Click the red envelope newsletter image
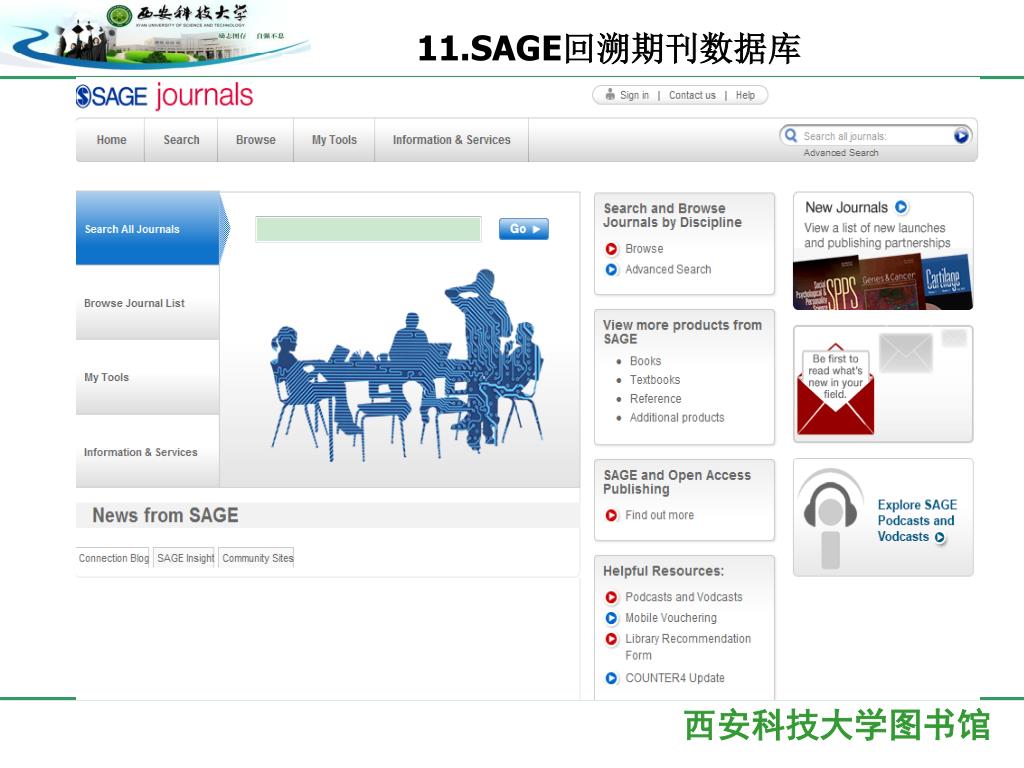This screenshot has height=768, width=1024. (835, 389)
